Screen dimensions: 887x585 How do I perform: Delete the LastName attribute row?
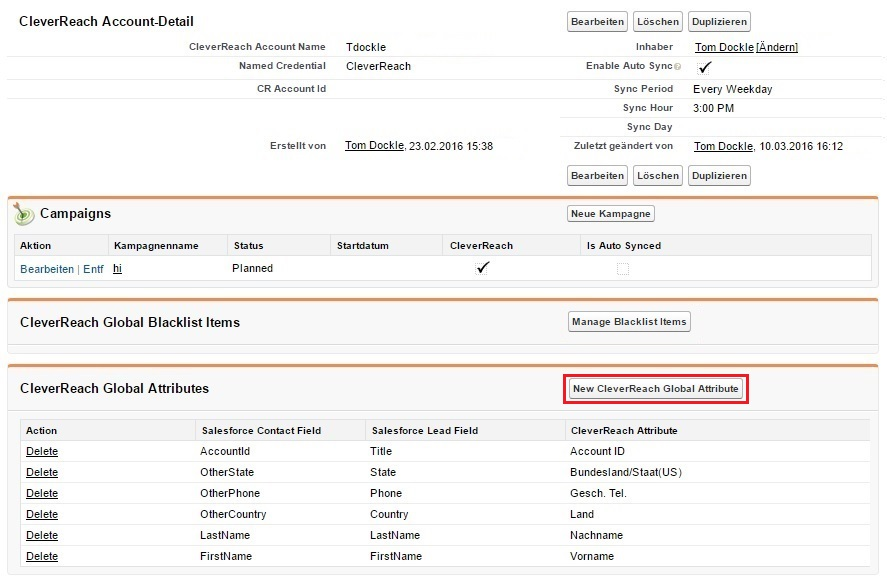tap(42, 535)
